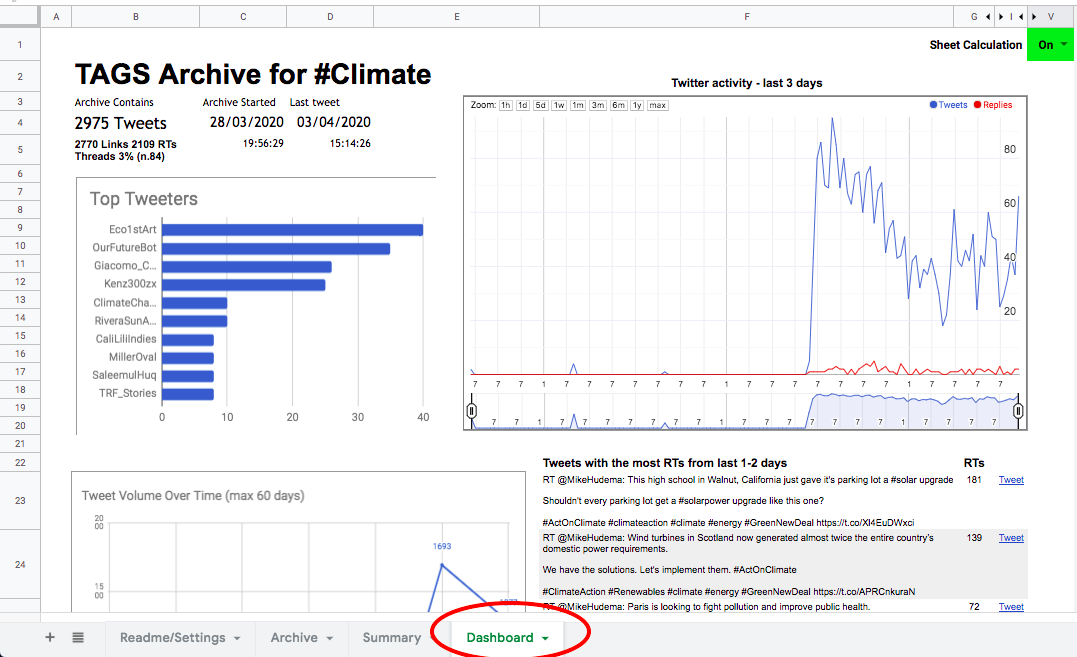Switch to the Archive sheet tab
The width and height of the screenshot is (1077, 657).
294,637
